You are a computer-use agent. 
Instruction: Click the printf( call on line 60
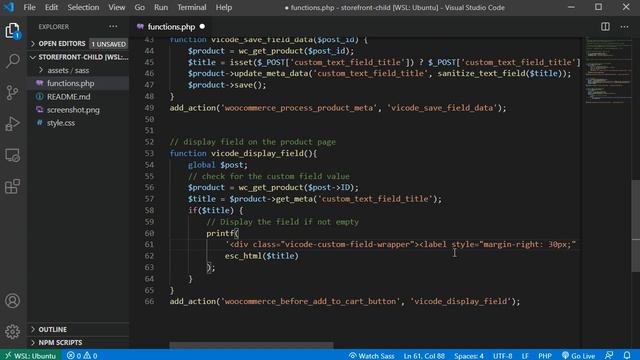tap(222, 233)
